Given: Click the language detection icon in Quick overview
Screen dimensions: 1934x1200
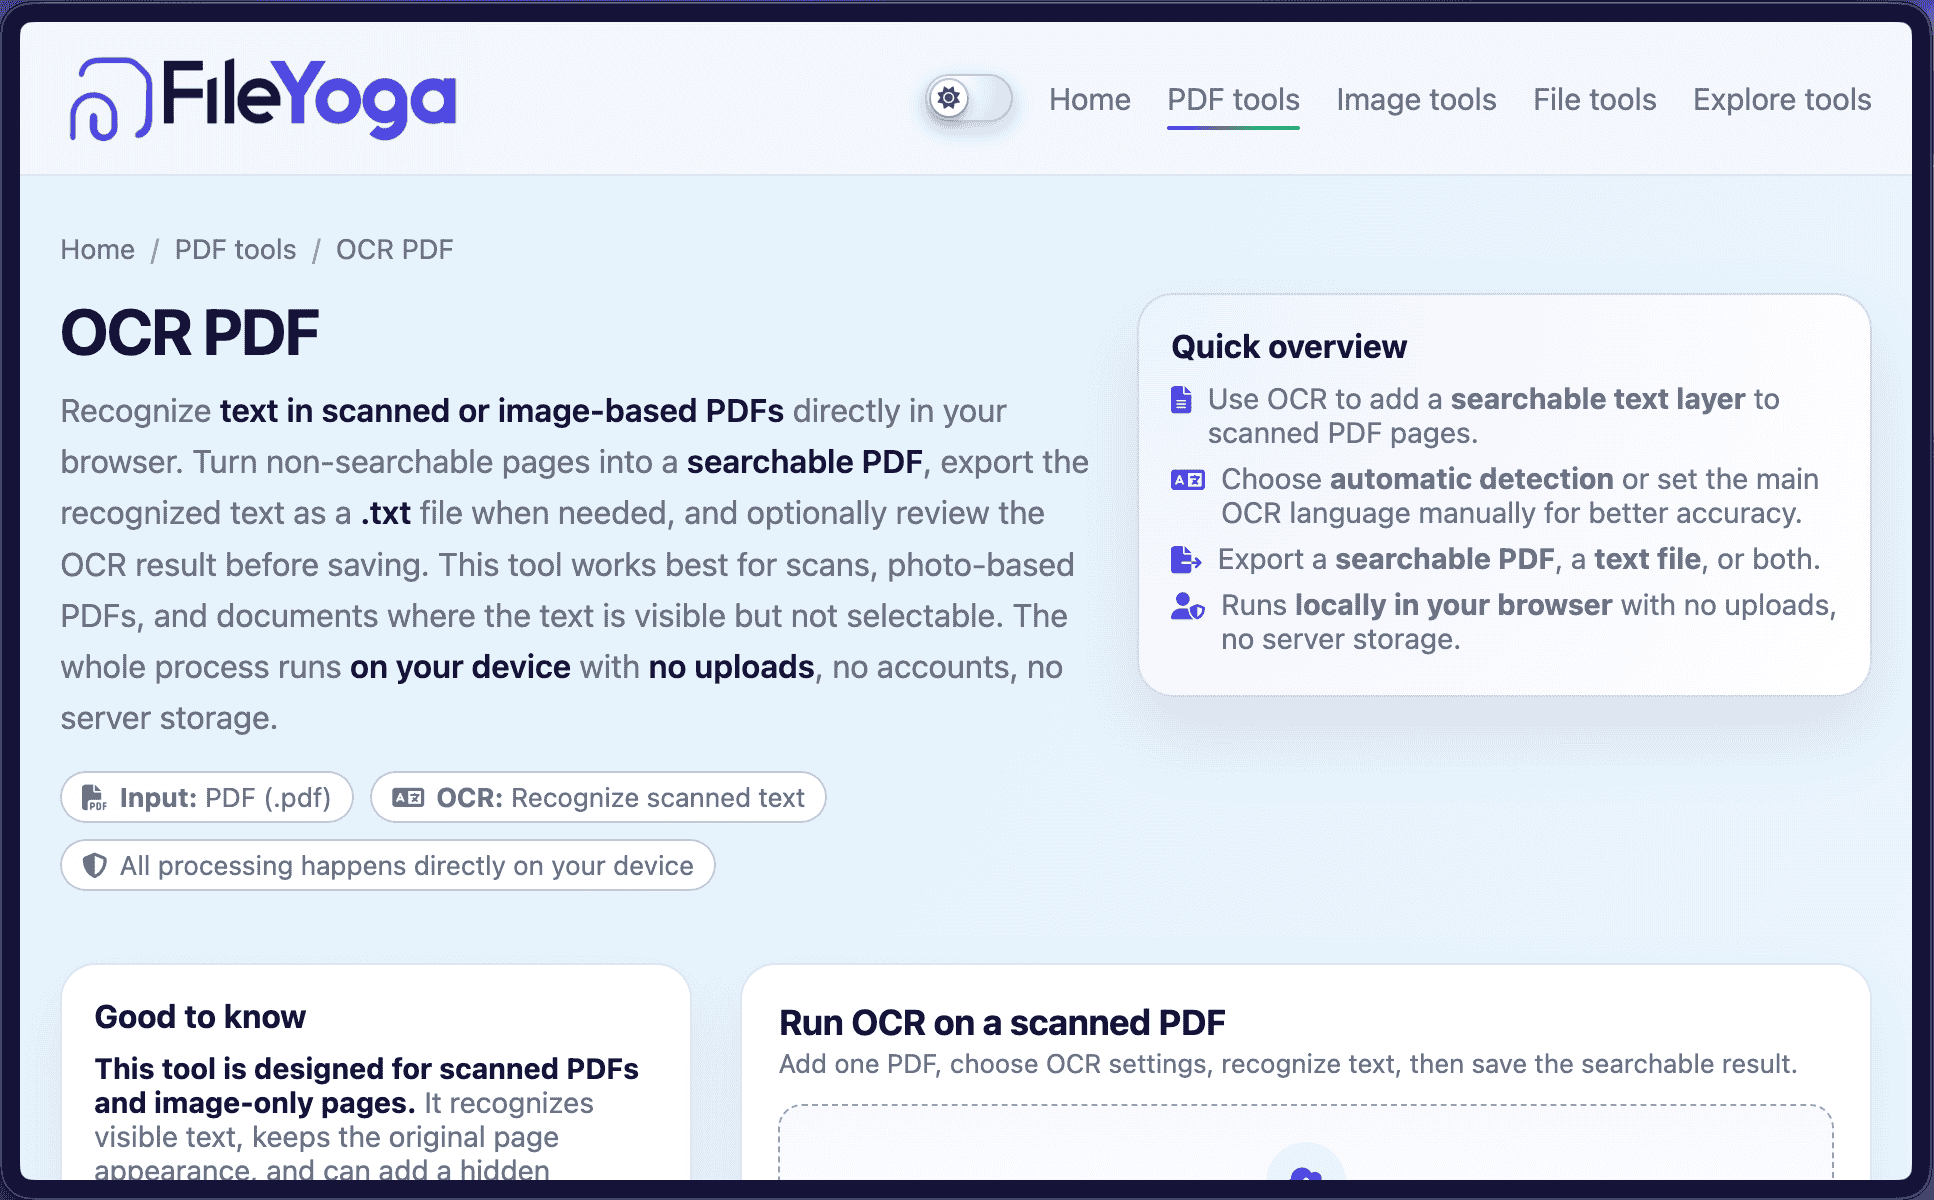Looking at the screenshot, I should (x=1188, y=480).
